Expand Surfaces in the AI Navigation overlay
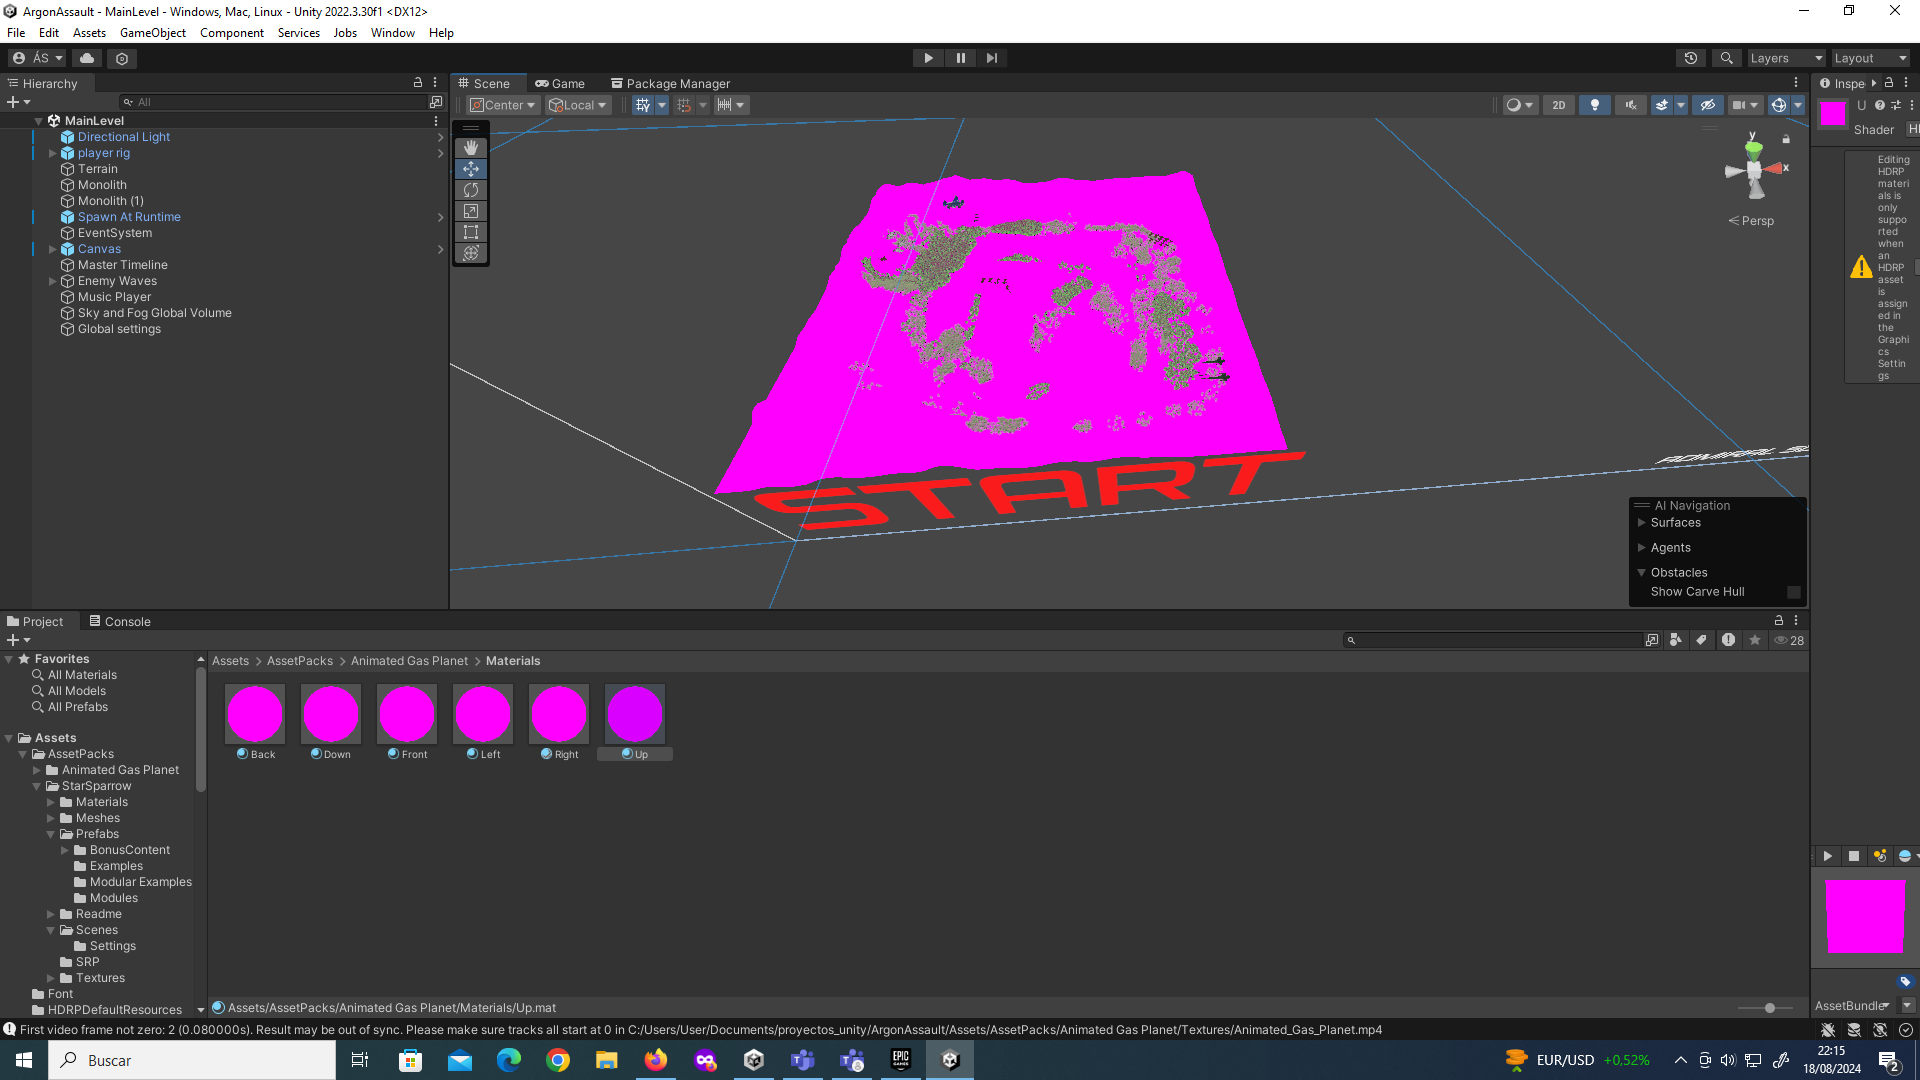This screenshot has height=1080, width=1920. [x=1641, y=522]
